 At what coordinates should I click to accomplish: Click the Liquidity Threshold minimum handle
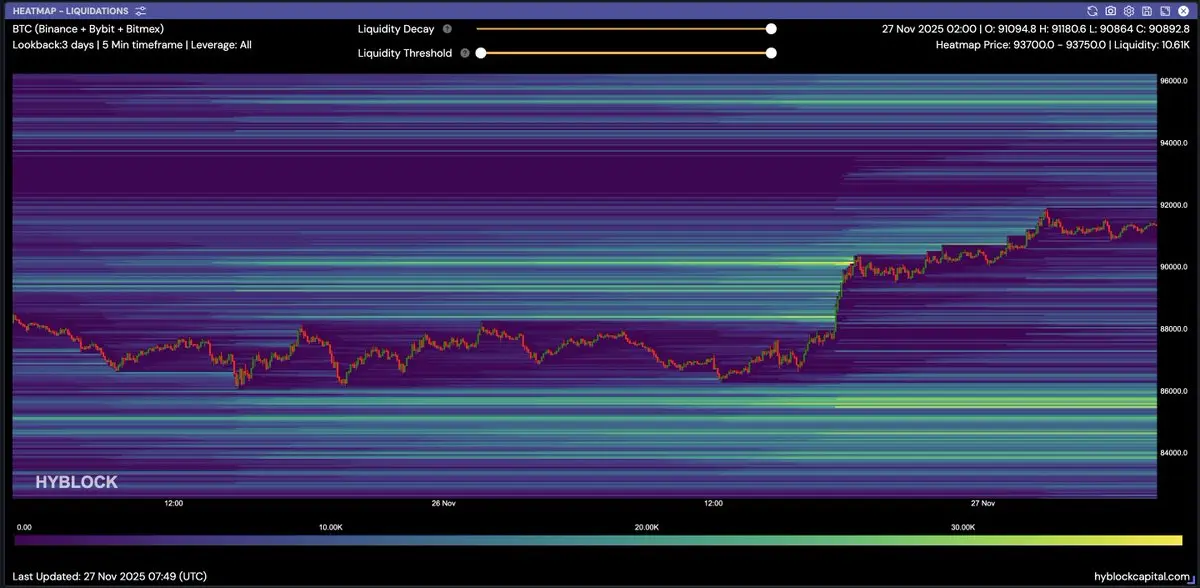[481, 53]
